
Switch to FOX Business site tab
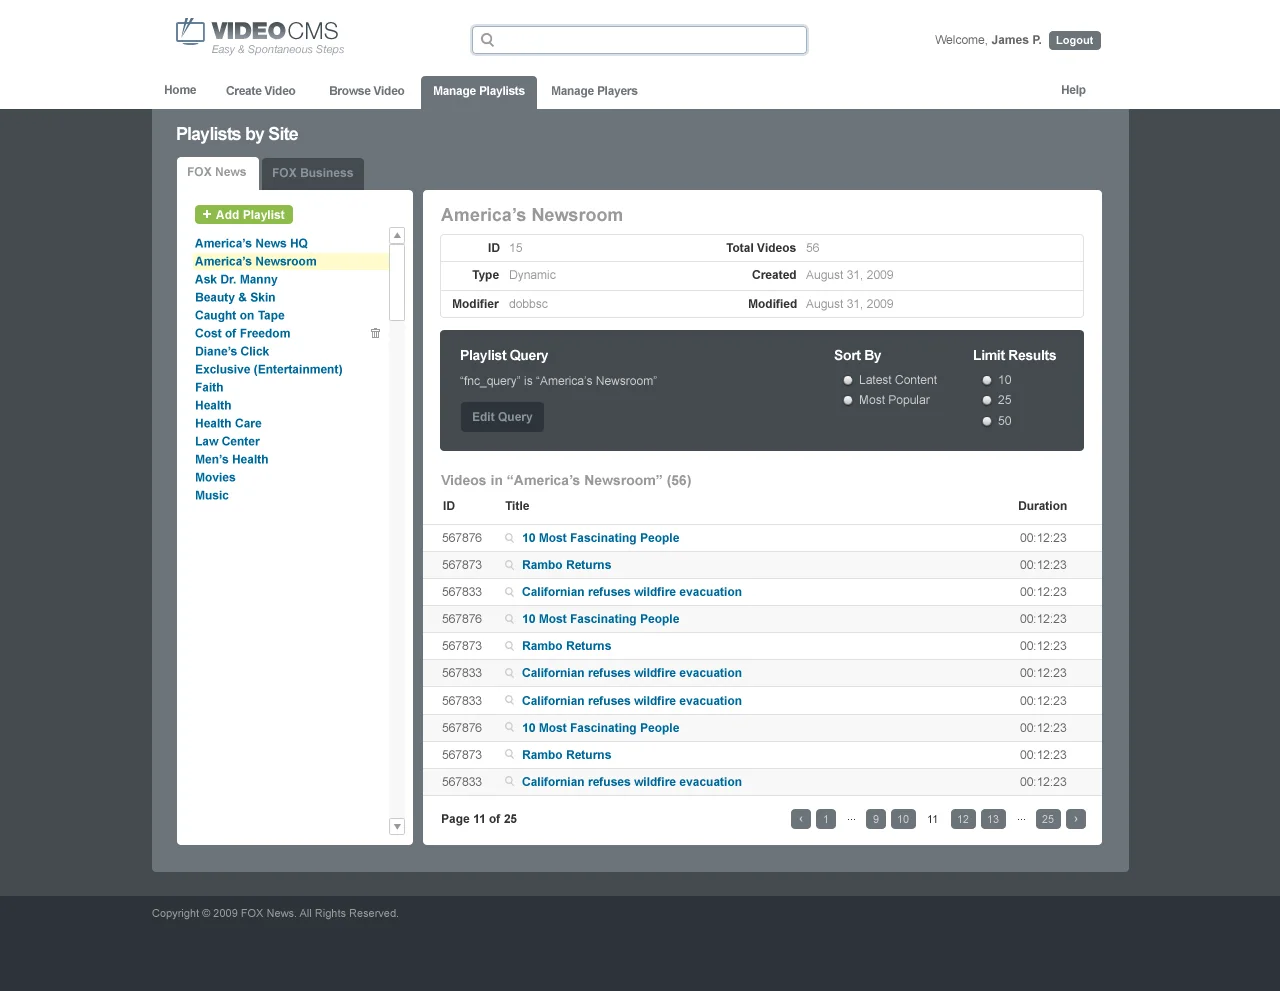(313, 173)
